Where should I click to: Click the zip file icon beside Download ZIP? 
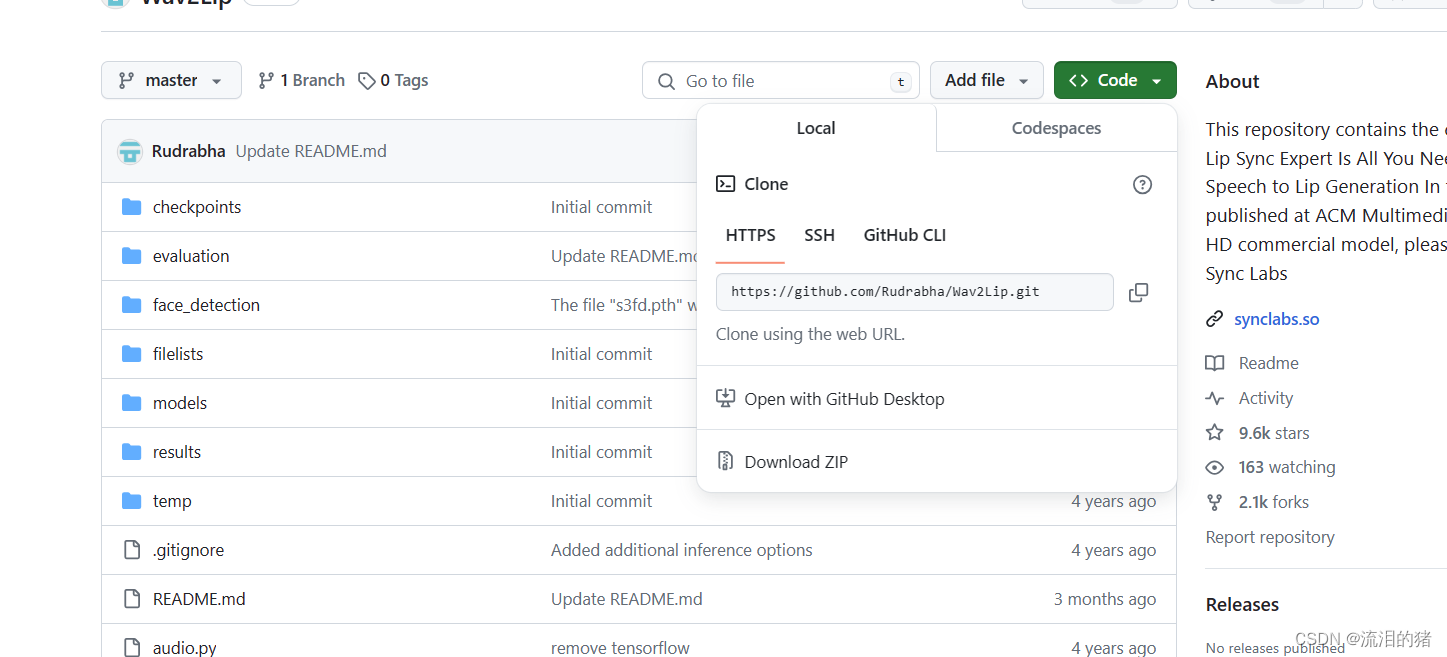(x=726, y=461)
